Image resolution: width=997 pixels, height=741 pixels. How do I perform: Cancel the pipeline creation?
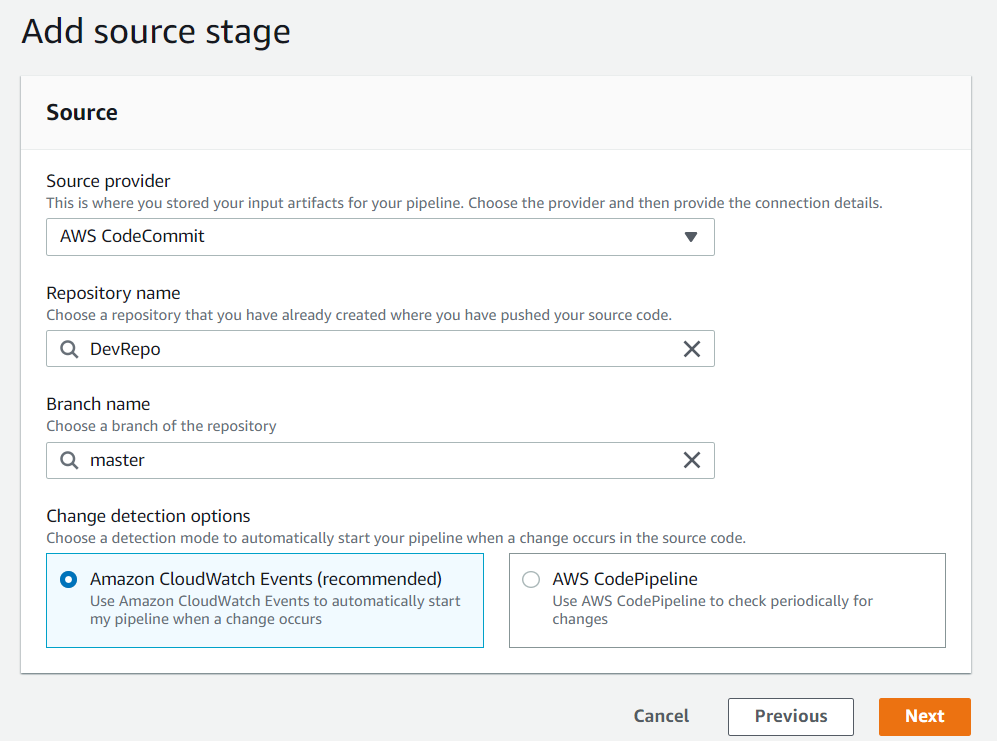pyautogui.click(x=661, y=716)
